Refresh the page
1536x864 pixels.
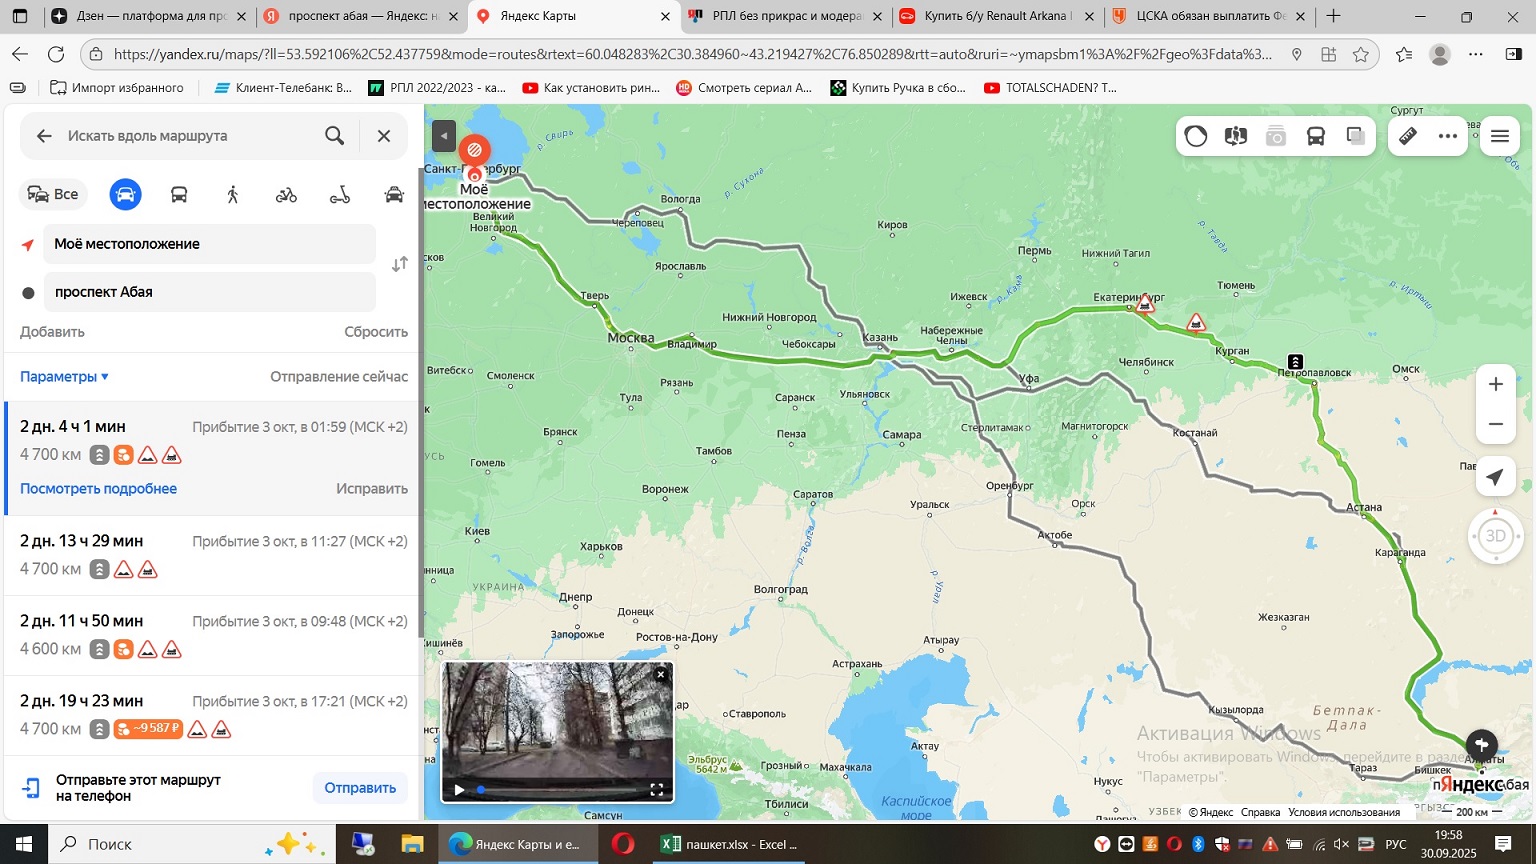coord(56,54)
